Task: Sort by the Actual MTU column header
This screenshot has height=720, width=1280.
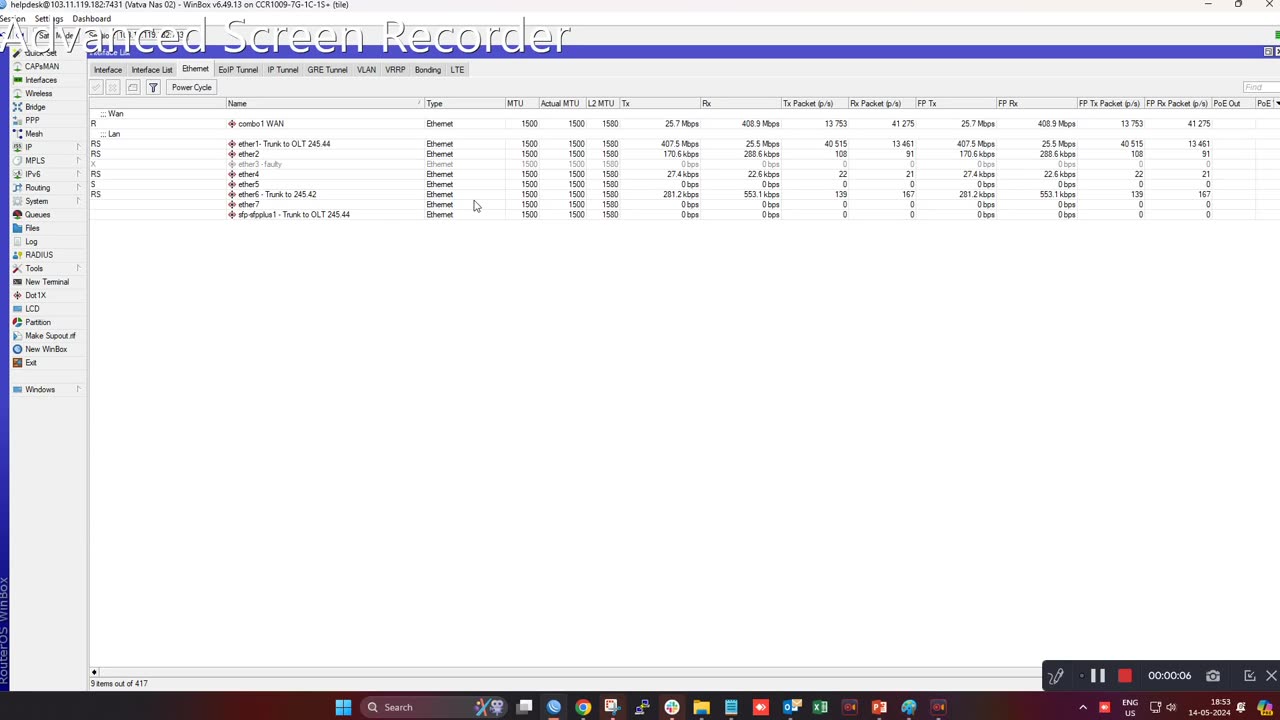Action: (560, 104)
